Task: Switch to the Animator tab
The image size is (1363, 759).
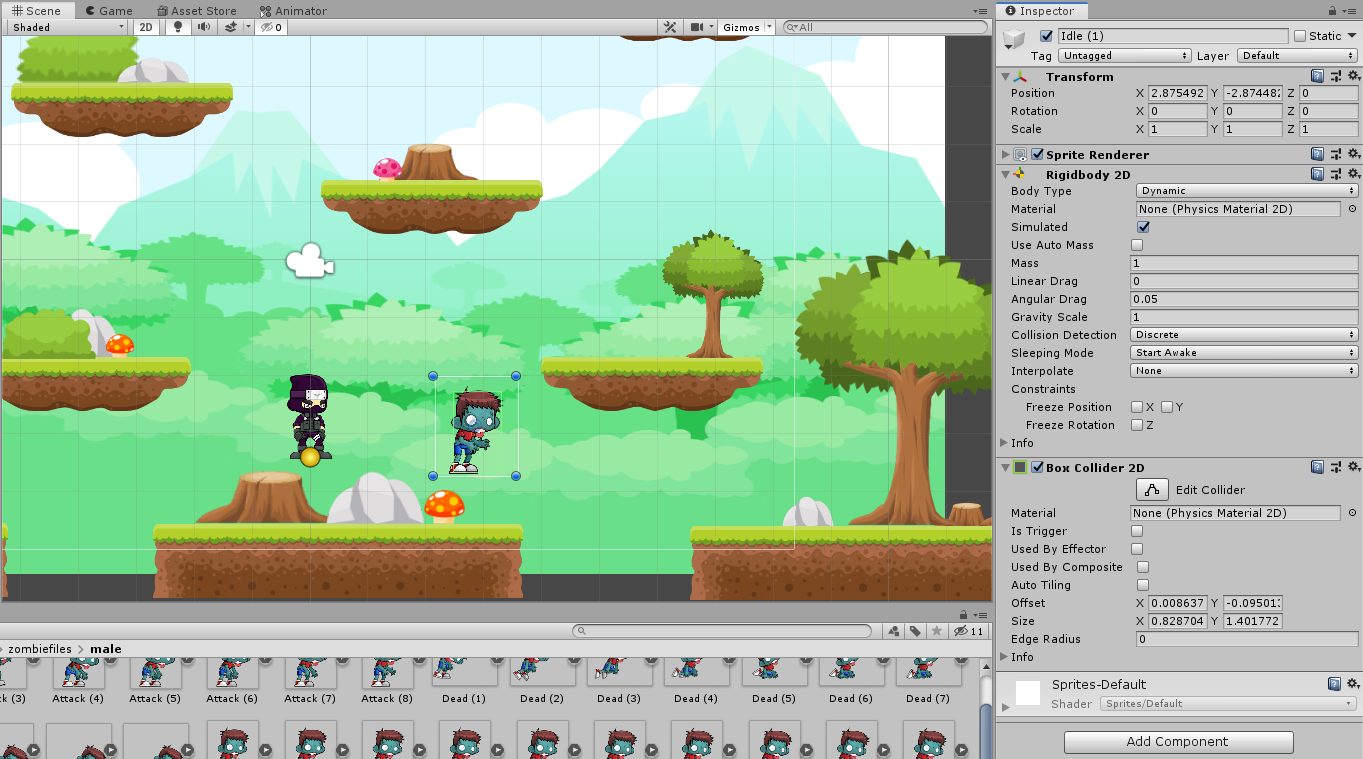Action: [x=293, y=11]
